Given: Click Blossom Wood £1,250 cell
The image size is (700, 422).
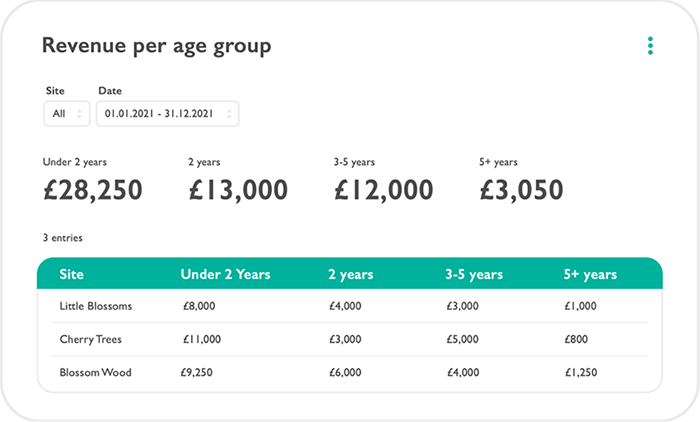Looking at the screenshot, I should 581,372.
